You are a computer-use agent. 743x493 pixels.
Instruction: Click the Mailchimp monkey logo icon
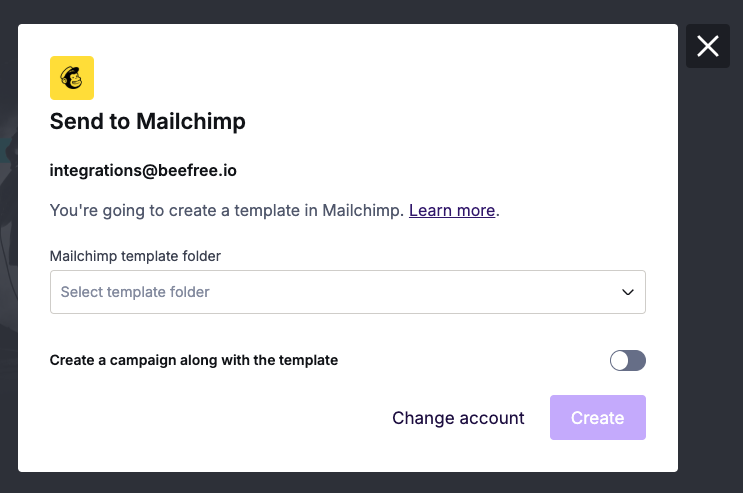[x=72, y=78]
